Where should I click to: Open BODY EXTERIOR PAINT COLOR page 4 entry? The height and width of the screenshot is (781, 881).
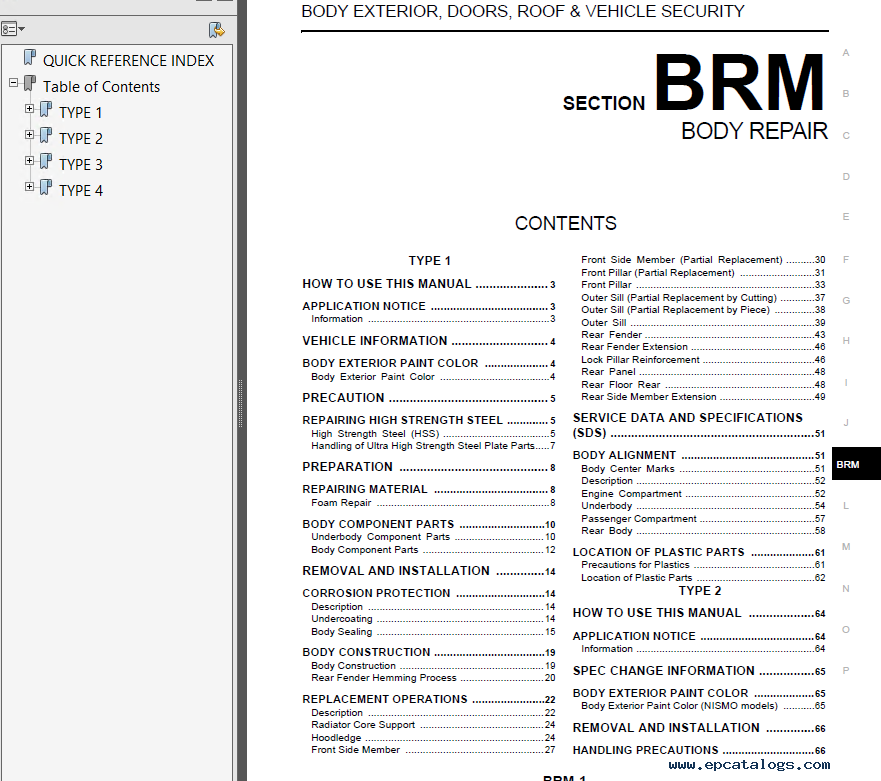pyautogui.click(x=429, y=364)
